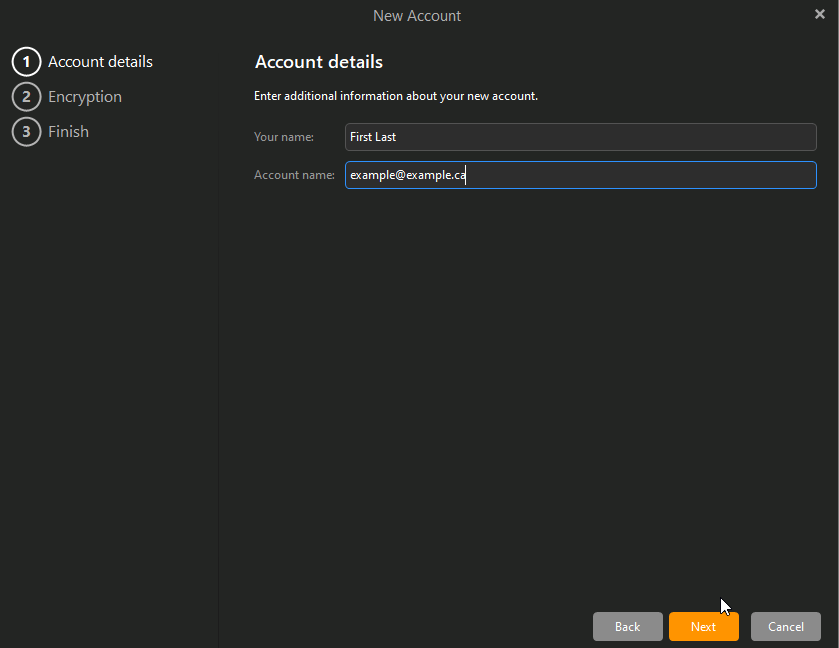Open the Account details step label
Screen dimensions: 839x648
tap(101, 62)
